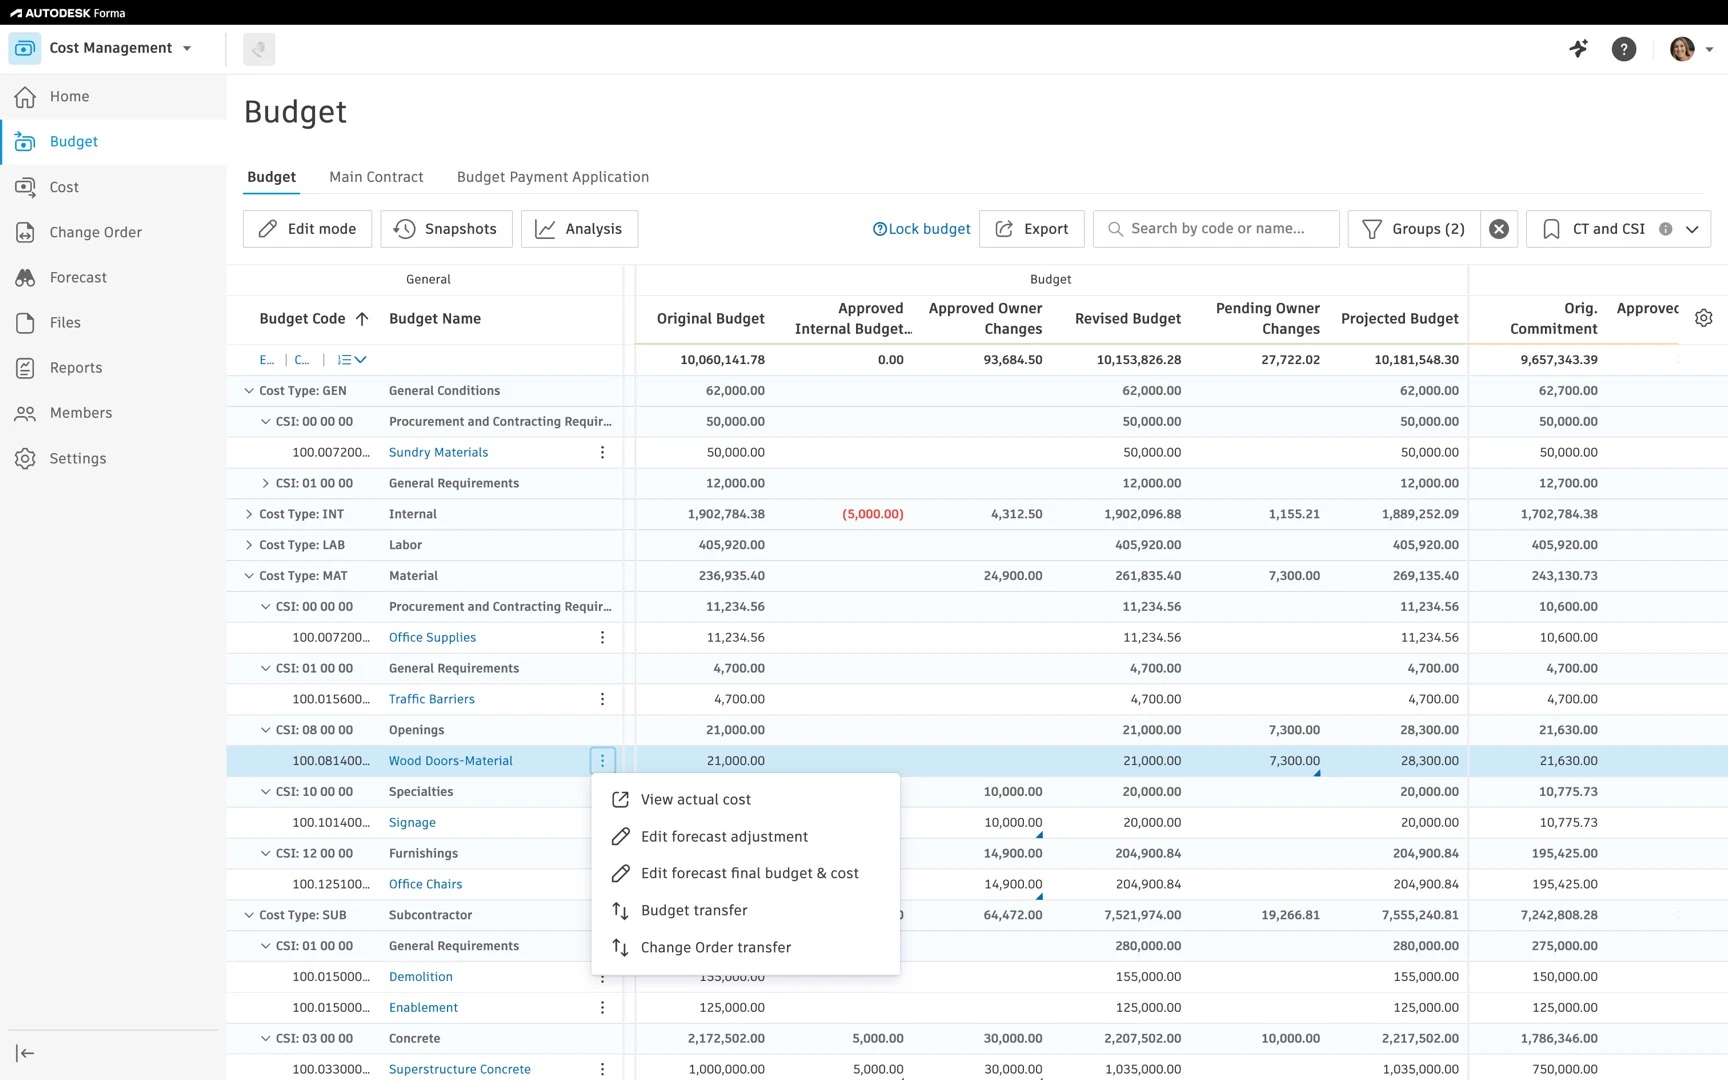Open row menu for Traffic Barriers
Screen dimensions: 1728x1080
coord(602,699)
